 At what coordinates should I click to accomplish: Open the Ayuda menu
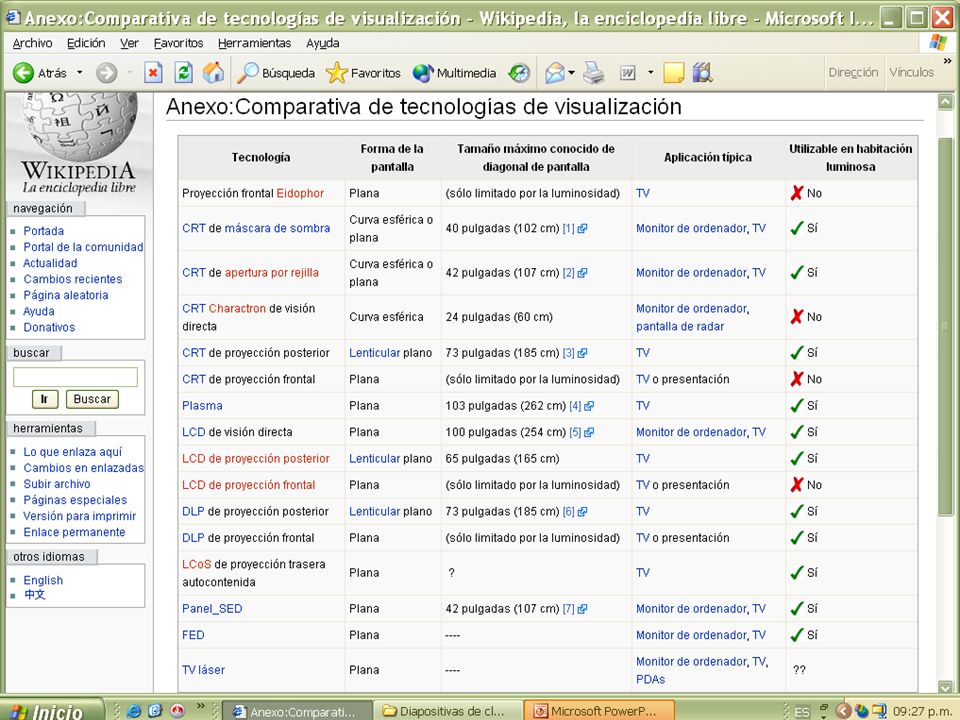coord(323,43)
